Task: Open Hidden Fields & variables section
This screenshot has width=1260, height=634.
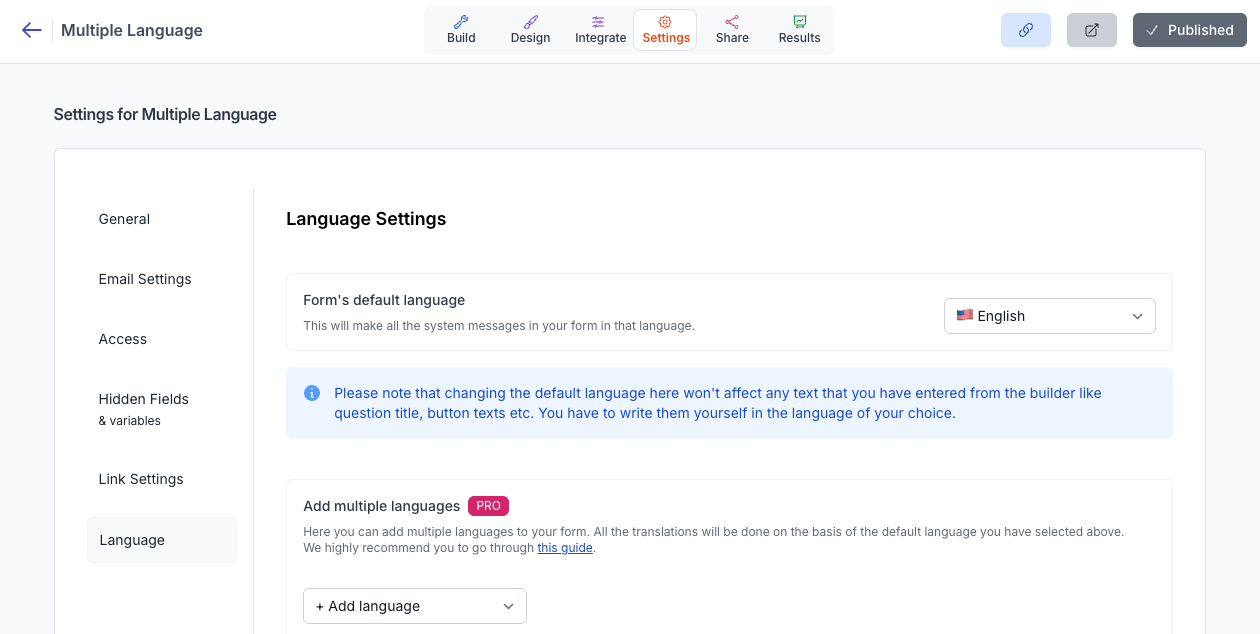Action: tap(143, 408)
